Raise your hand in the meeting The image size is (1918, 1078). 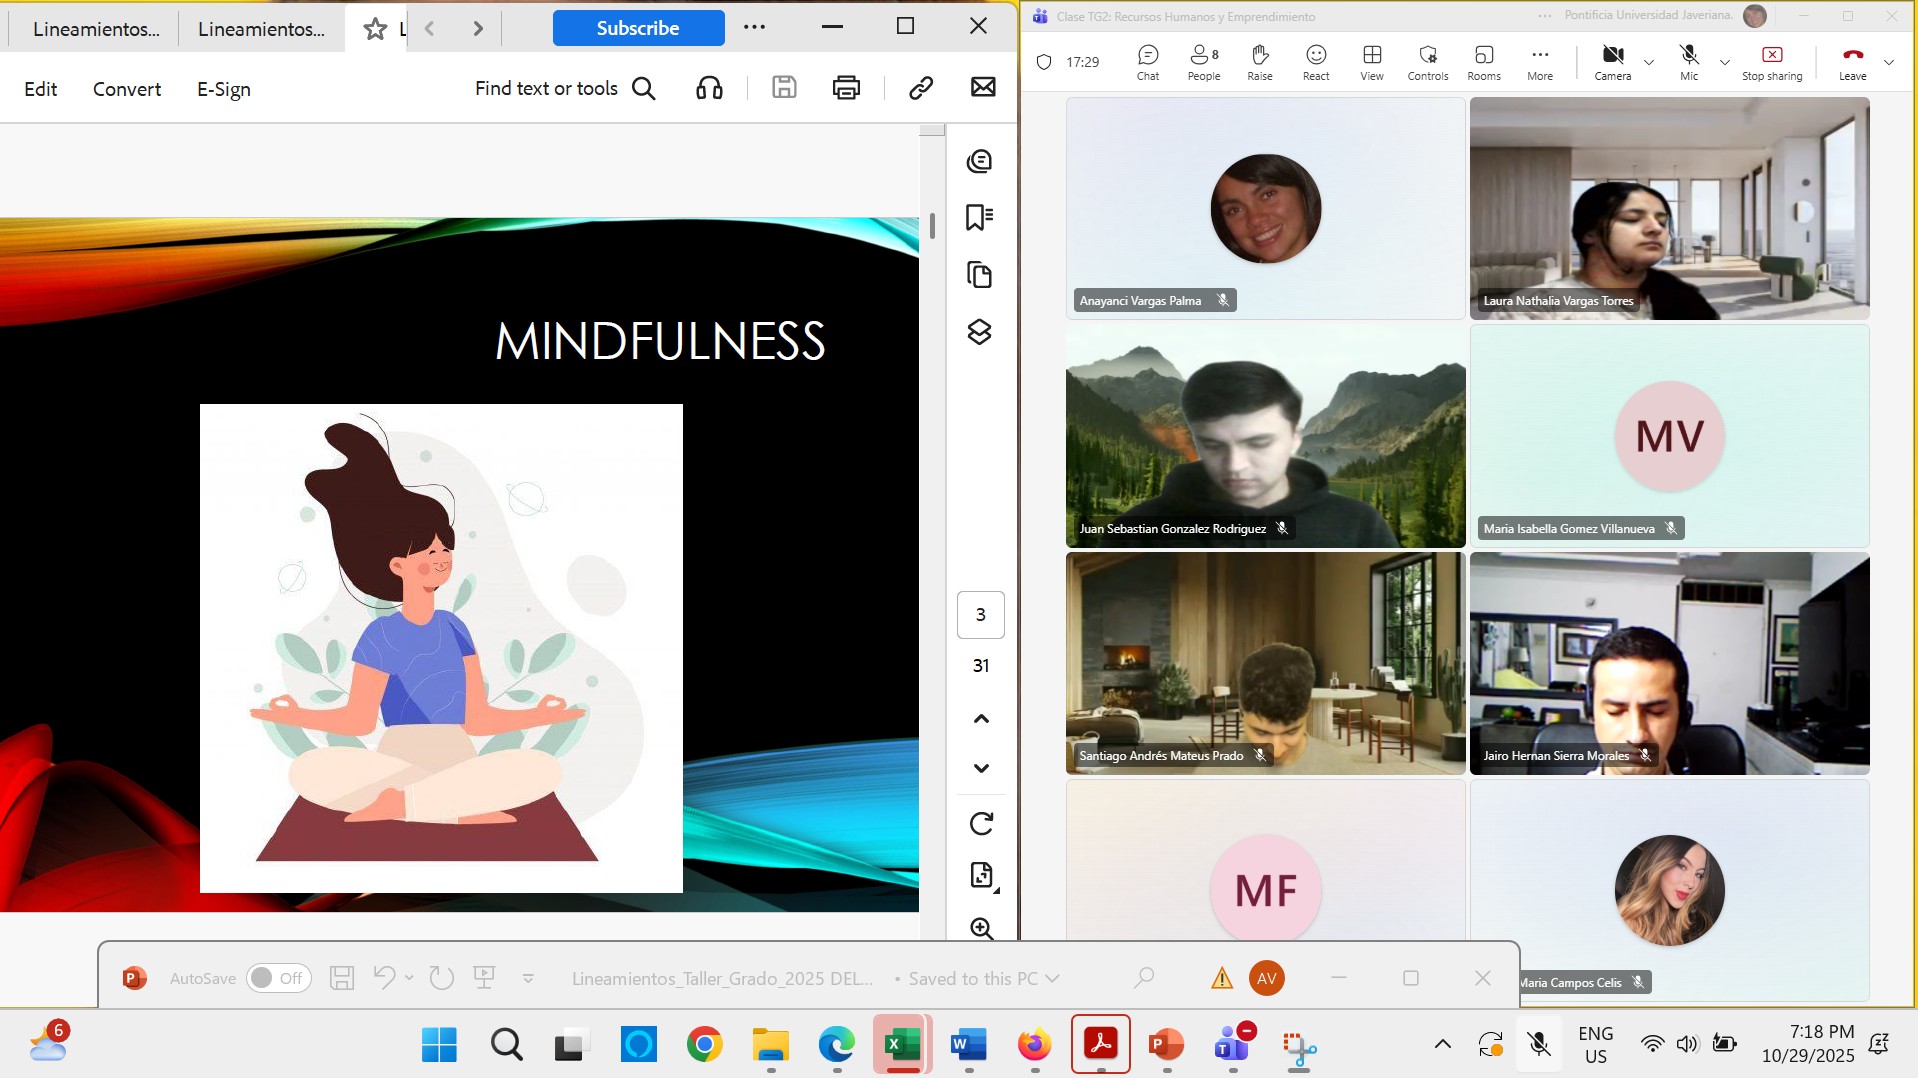pyautogui.click(x=1260, y=61)
